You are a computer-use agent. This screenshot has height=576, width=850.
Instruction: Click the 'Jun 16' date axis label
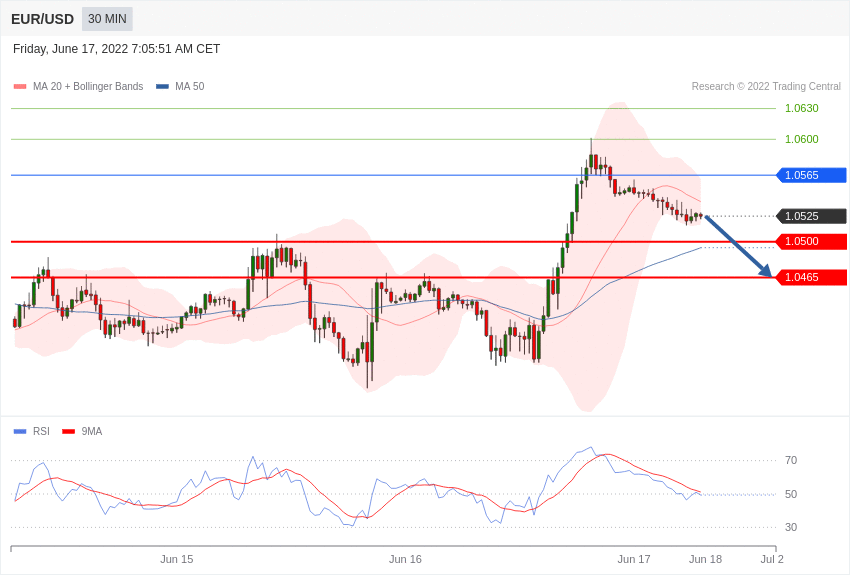click(405, 559)
